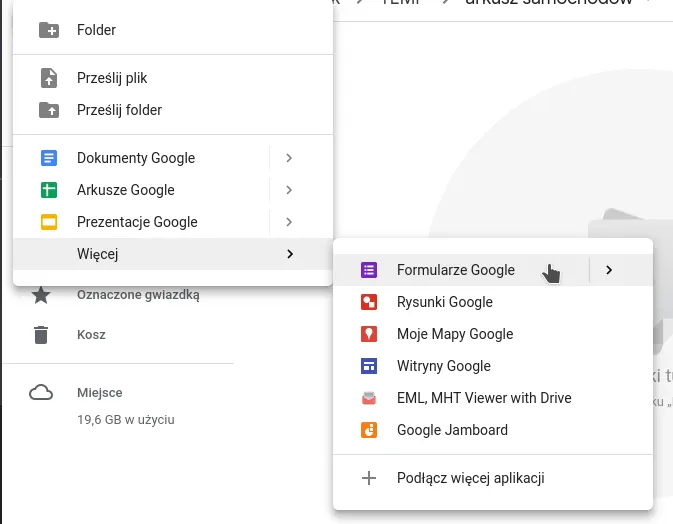Open Kosz in the sidebar

click(x=91, y=335)
